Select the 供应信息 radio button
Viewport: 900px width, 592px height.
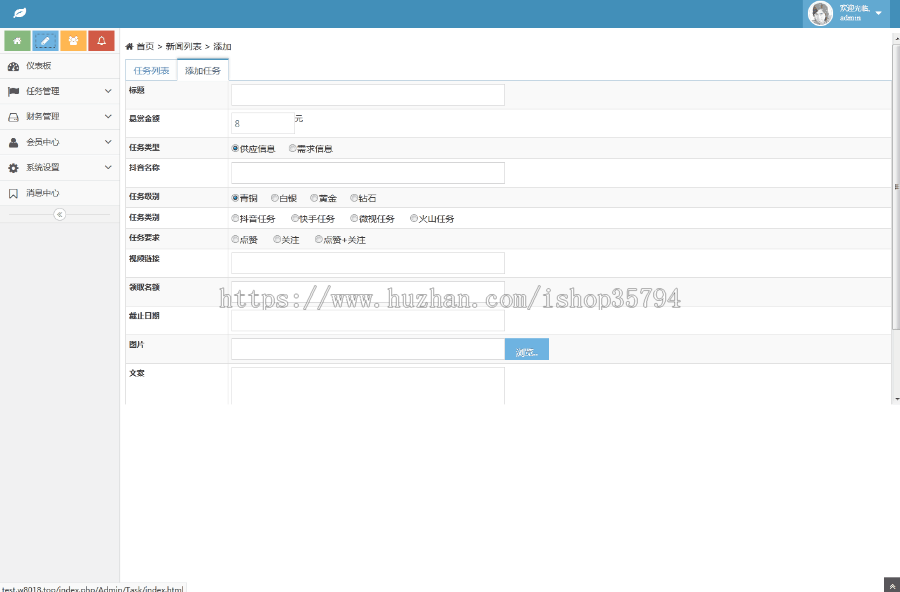235,148
